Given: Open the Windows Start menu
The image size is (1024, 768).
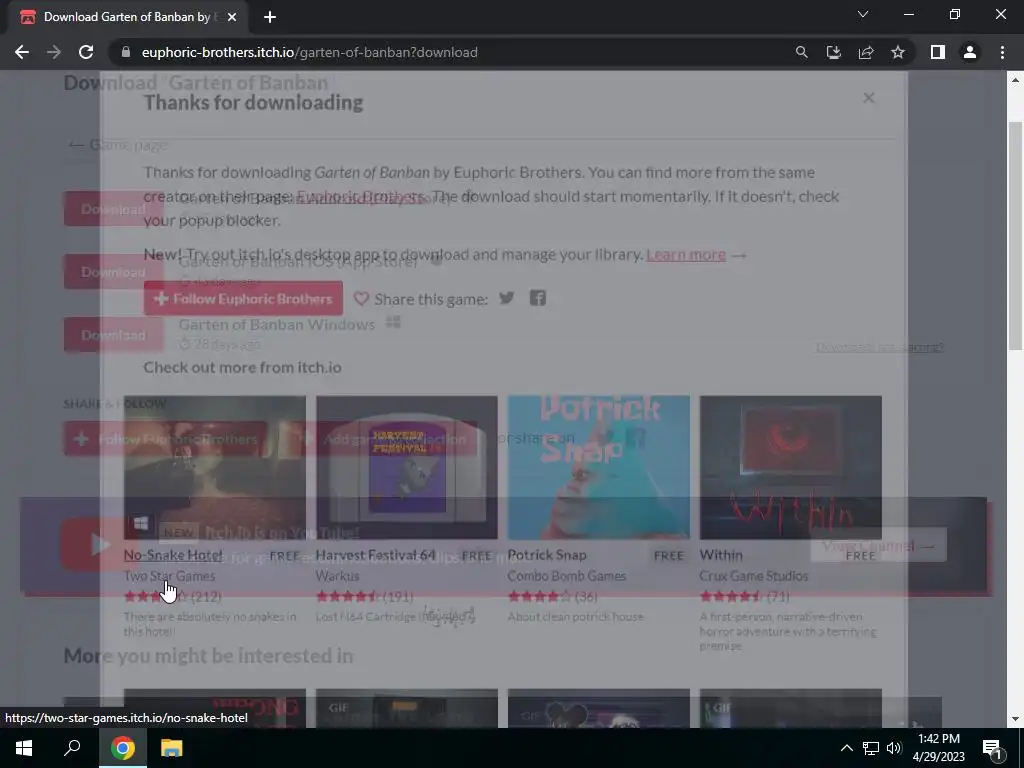Looking at the screenshot, I should pyautogui.click(x=24, y=748).
